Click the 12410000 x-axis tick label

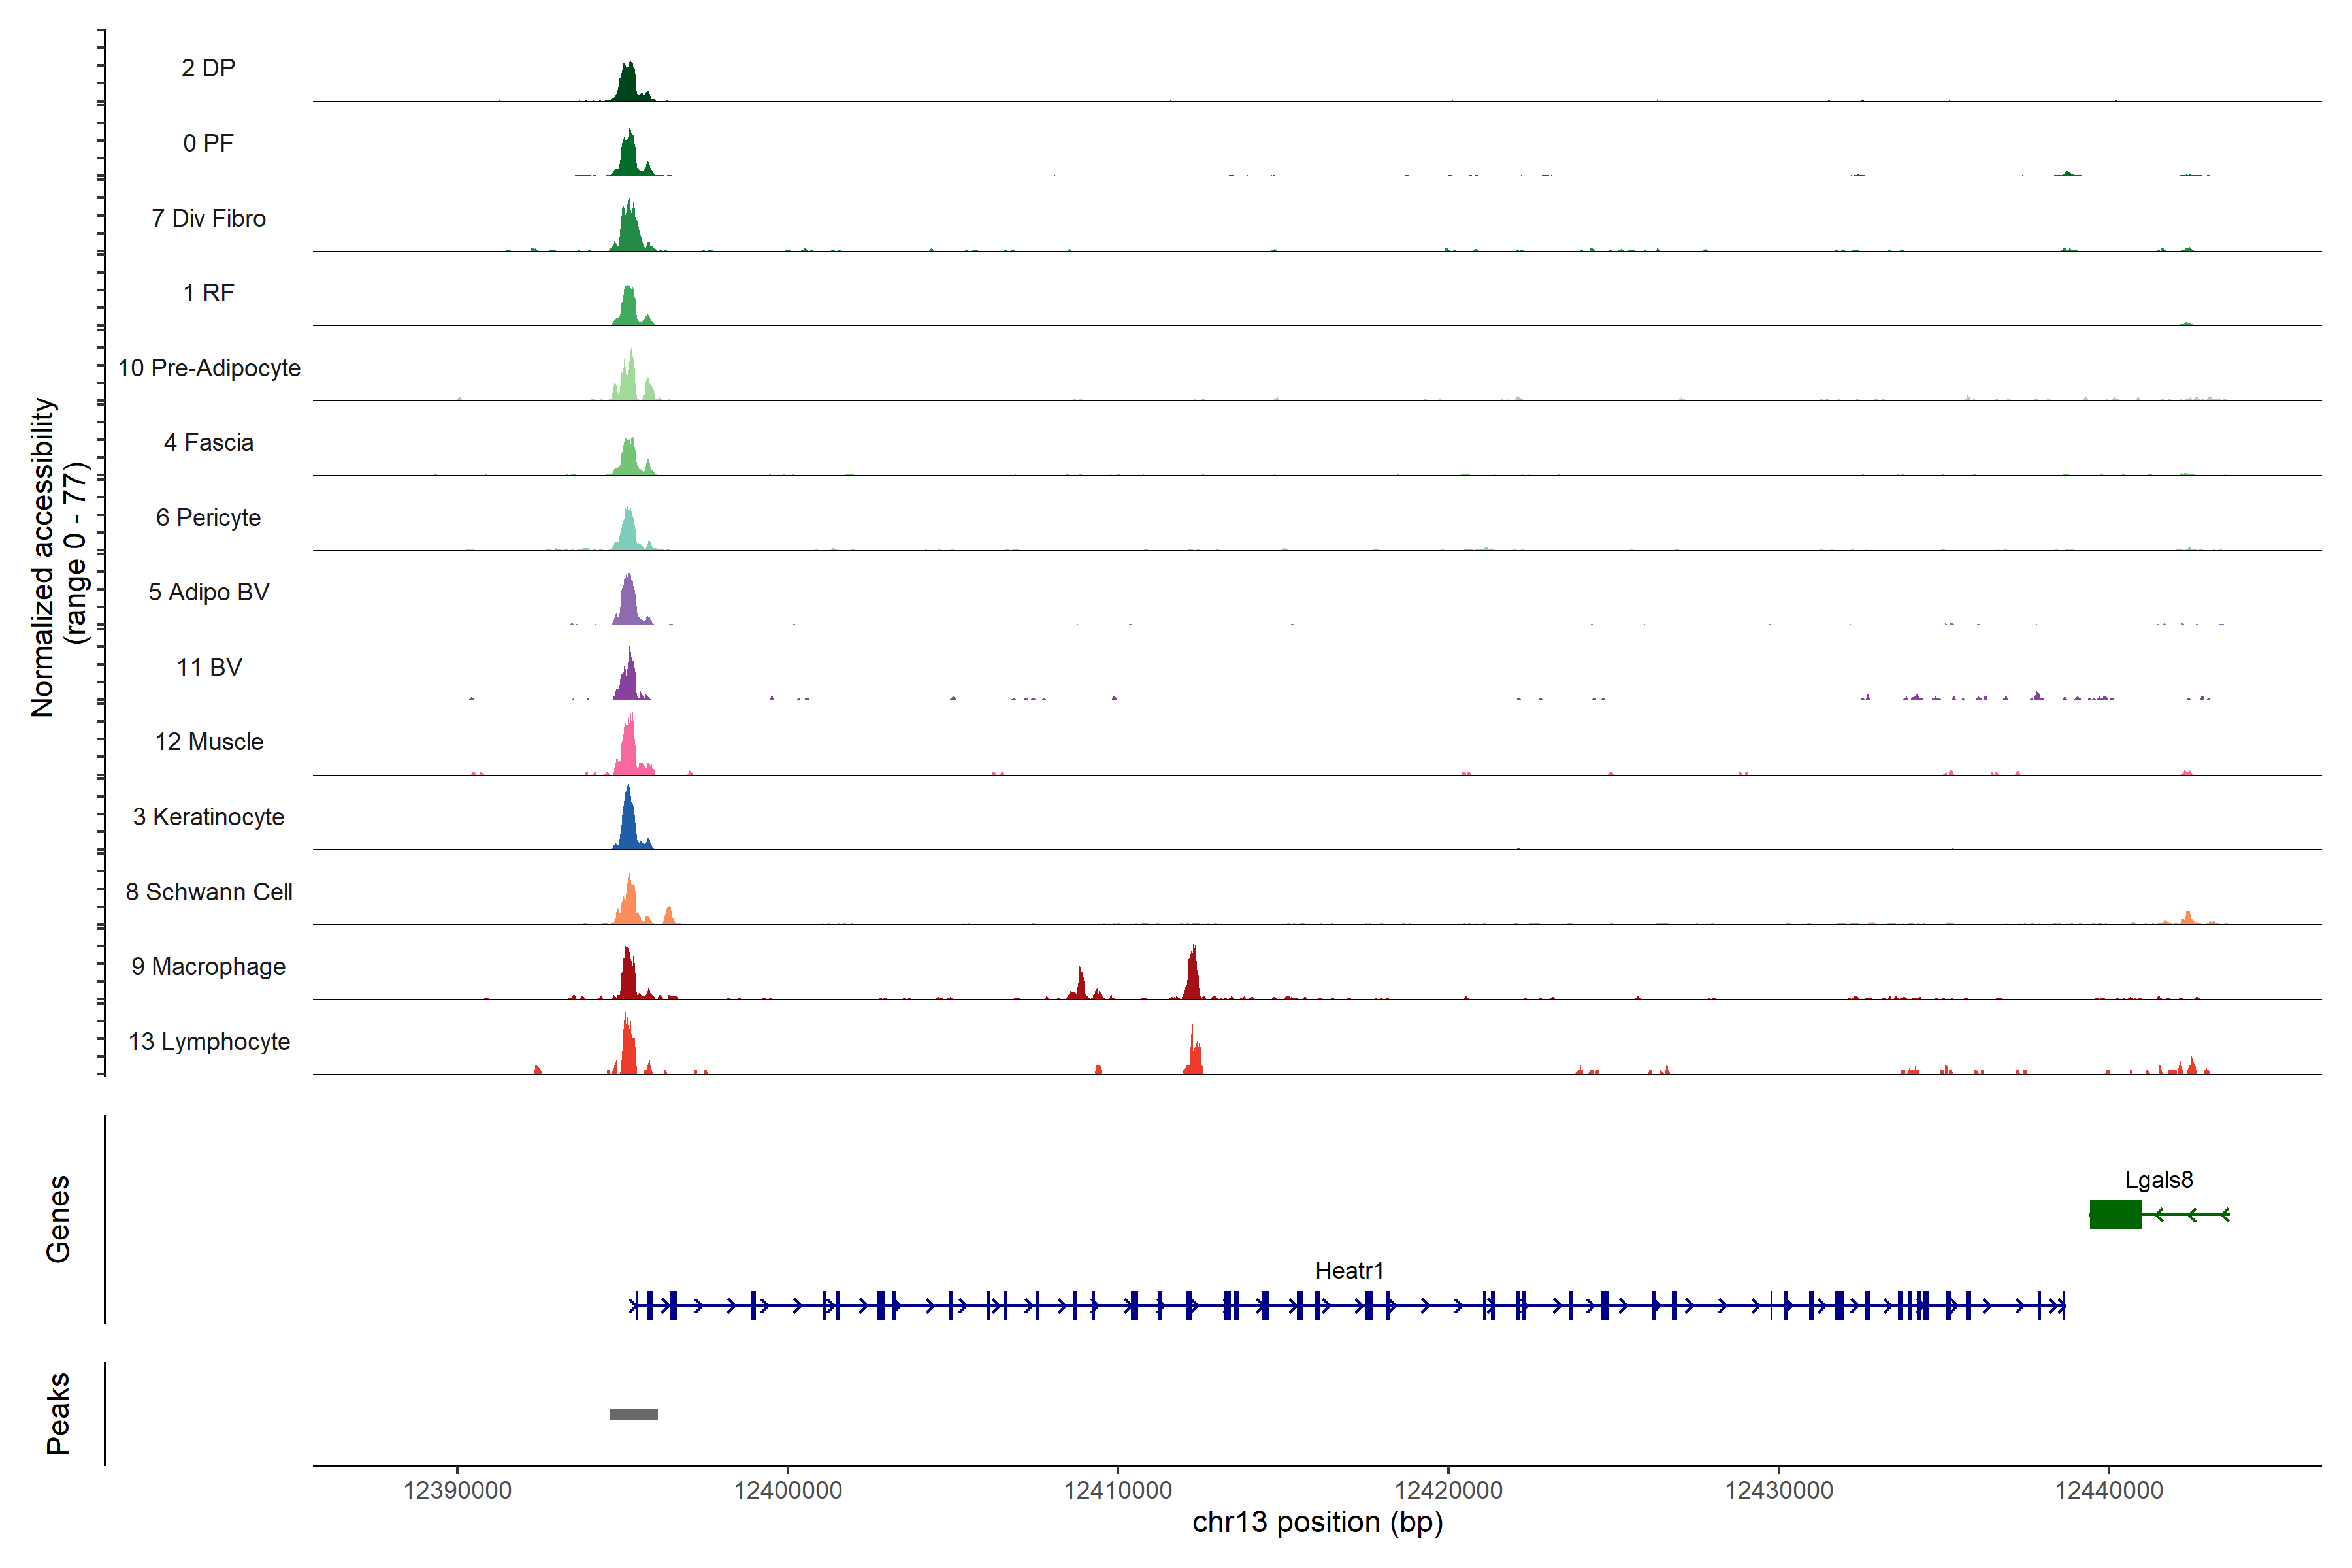pyautogui.click(x=1117, y=1490)
